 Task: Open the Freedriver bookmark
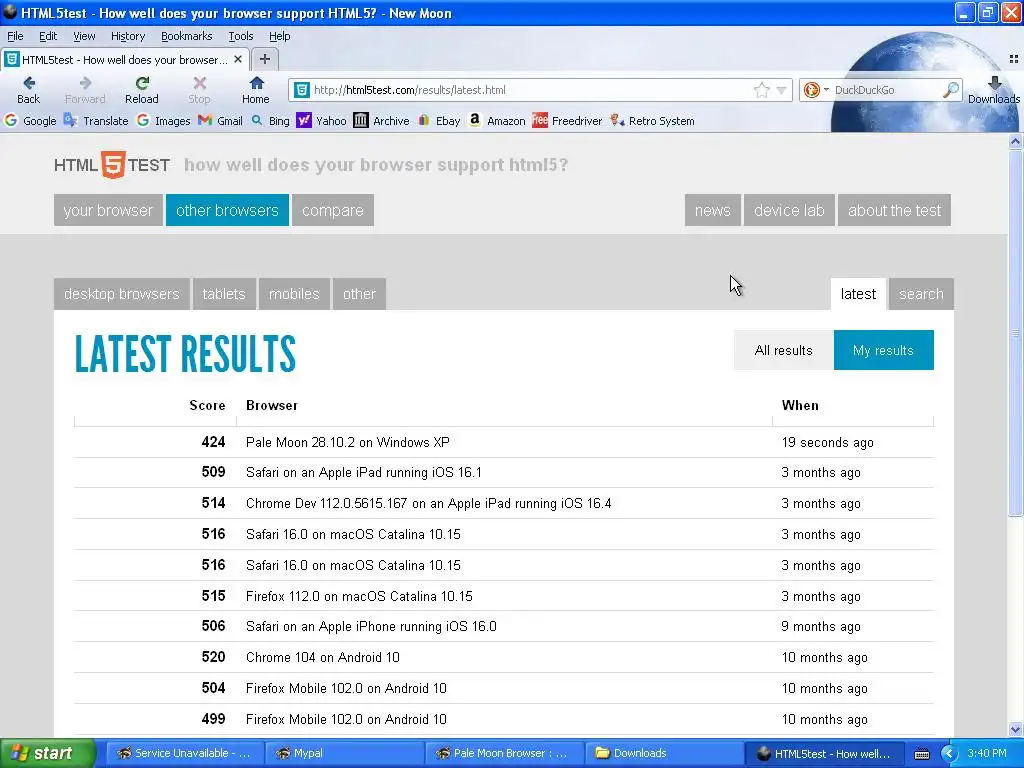tap(567, 121)
